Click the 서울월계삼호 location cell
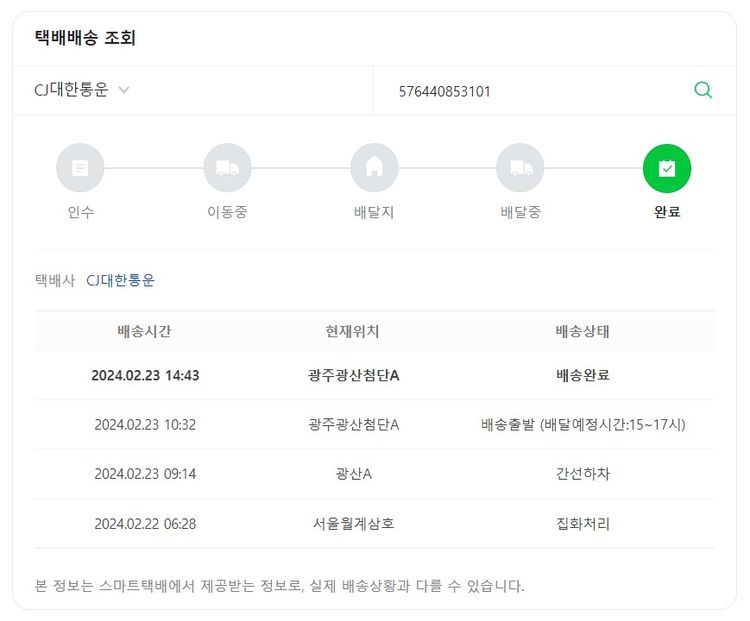The image size is (750, 621). click(353, 523)
